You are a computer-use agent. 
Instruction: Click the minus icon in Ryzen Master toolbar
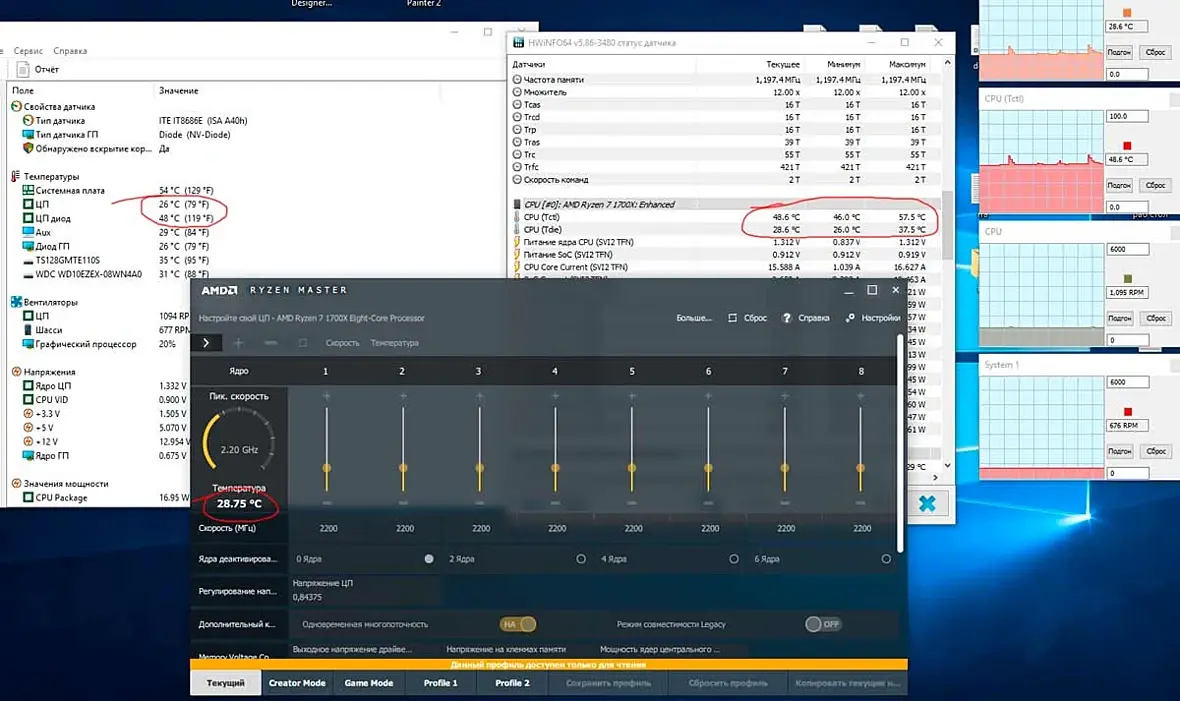271,343
